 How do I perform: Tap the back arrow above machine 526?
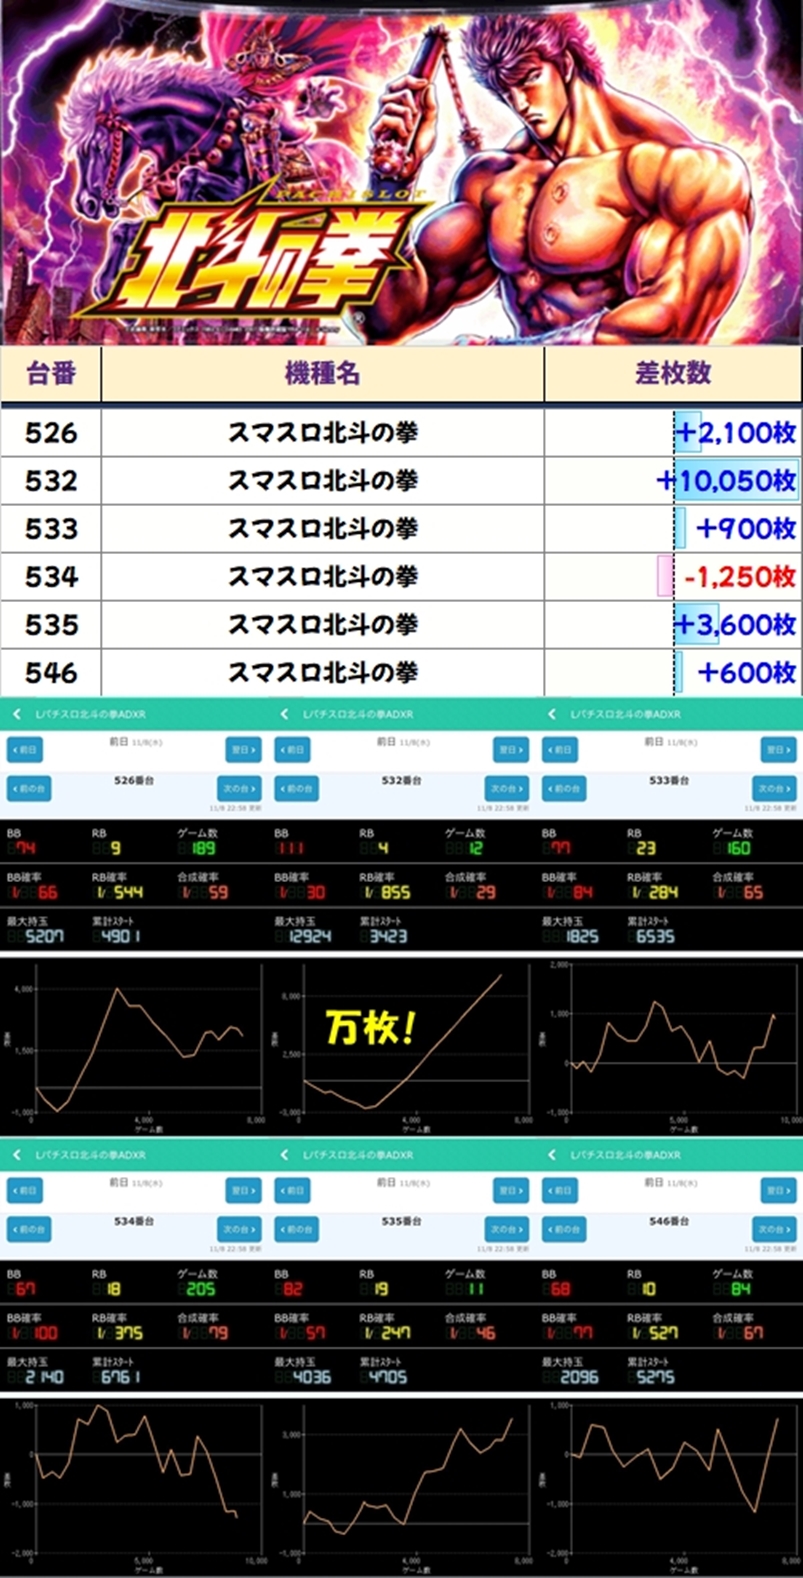(x=17, y=714)
